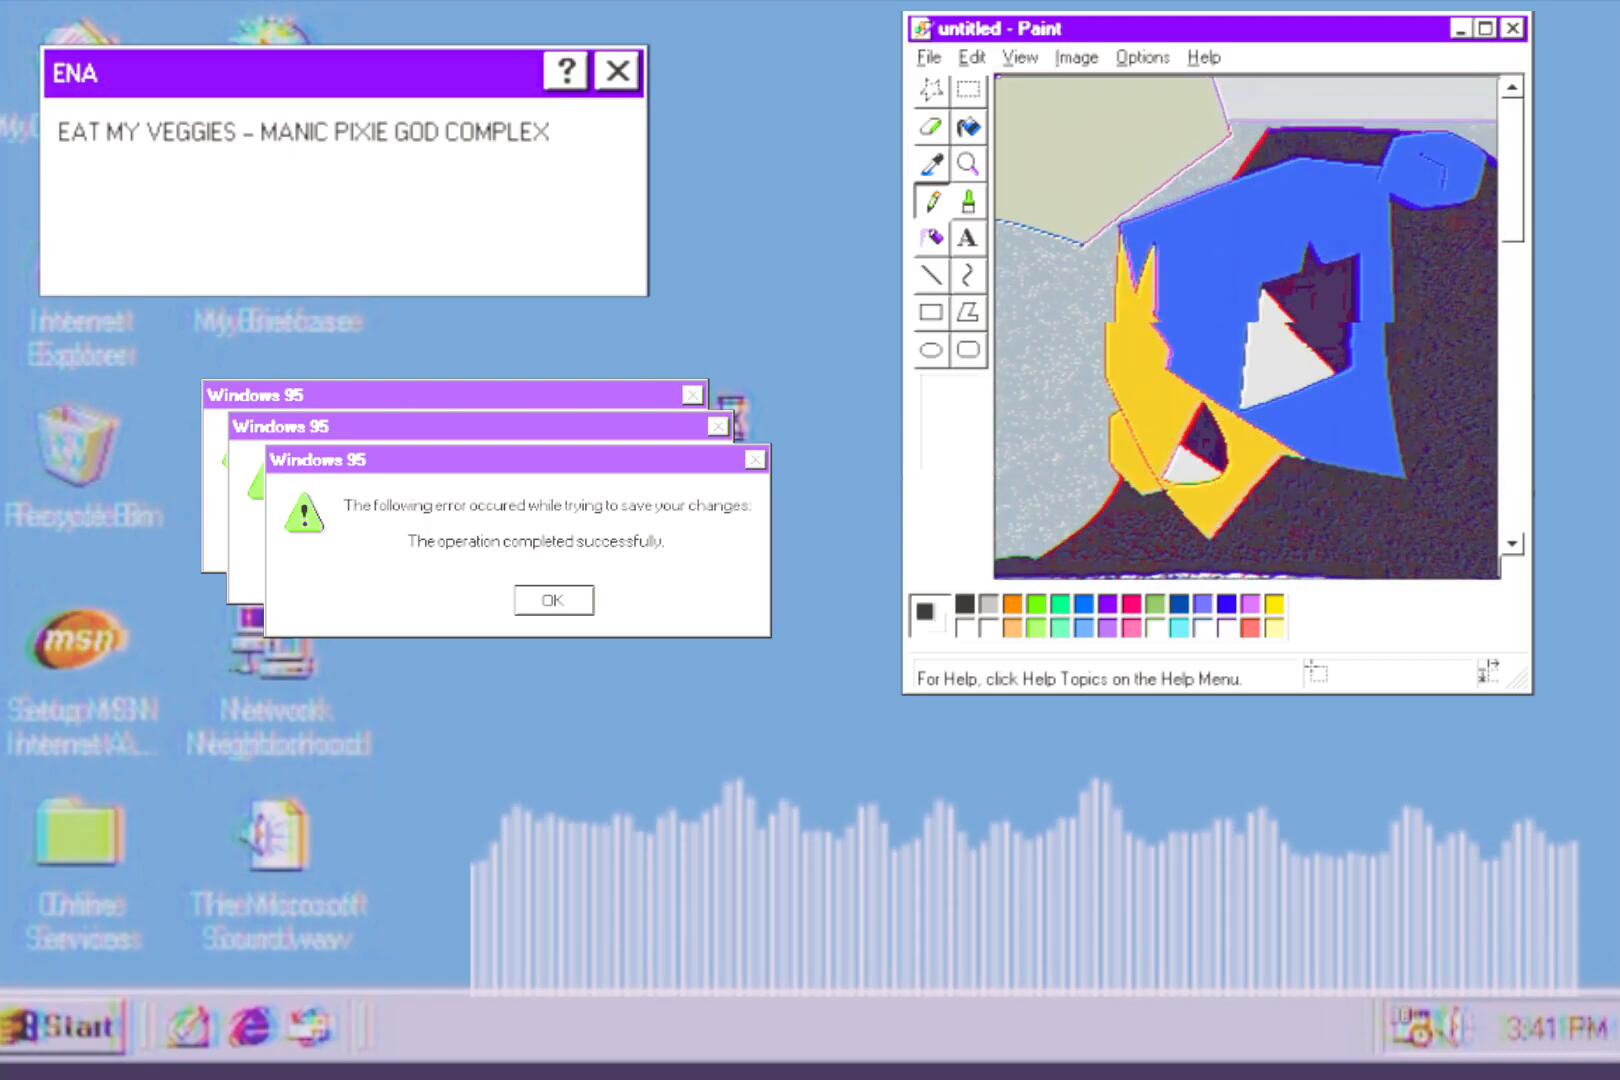Select the Airbrush tool
Screen dimensions: 1620x1080
coord(931,238)
